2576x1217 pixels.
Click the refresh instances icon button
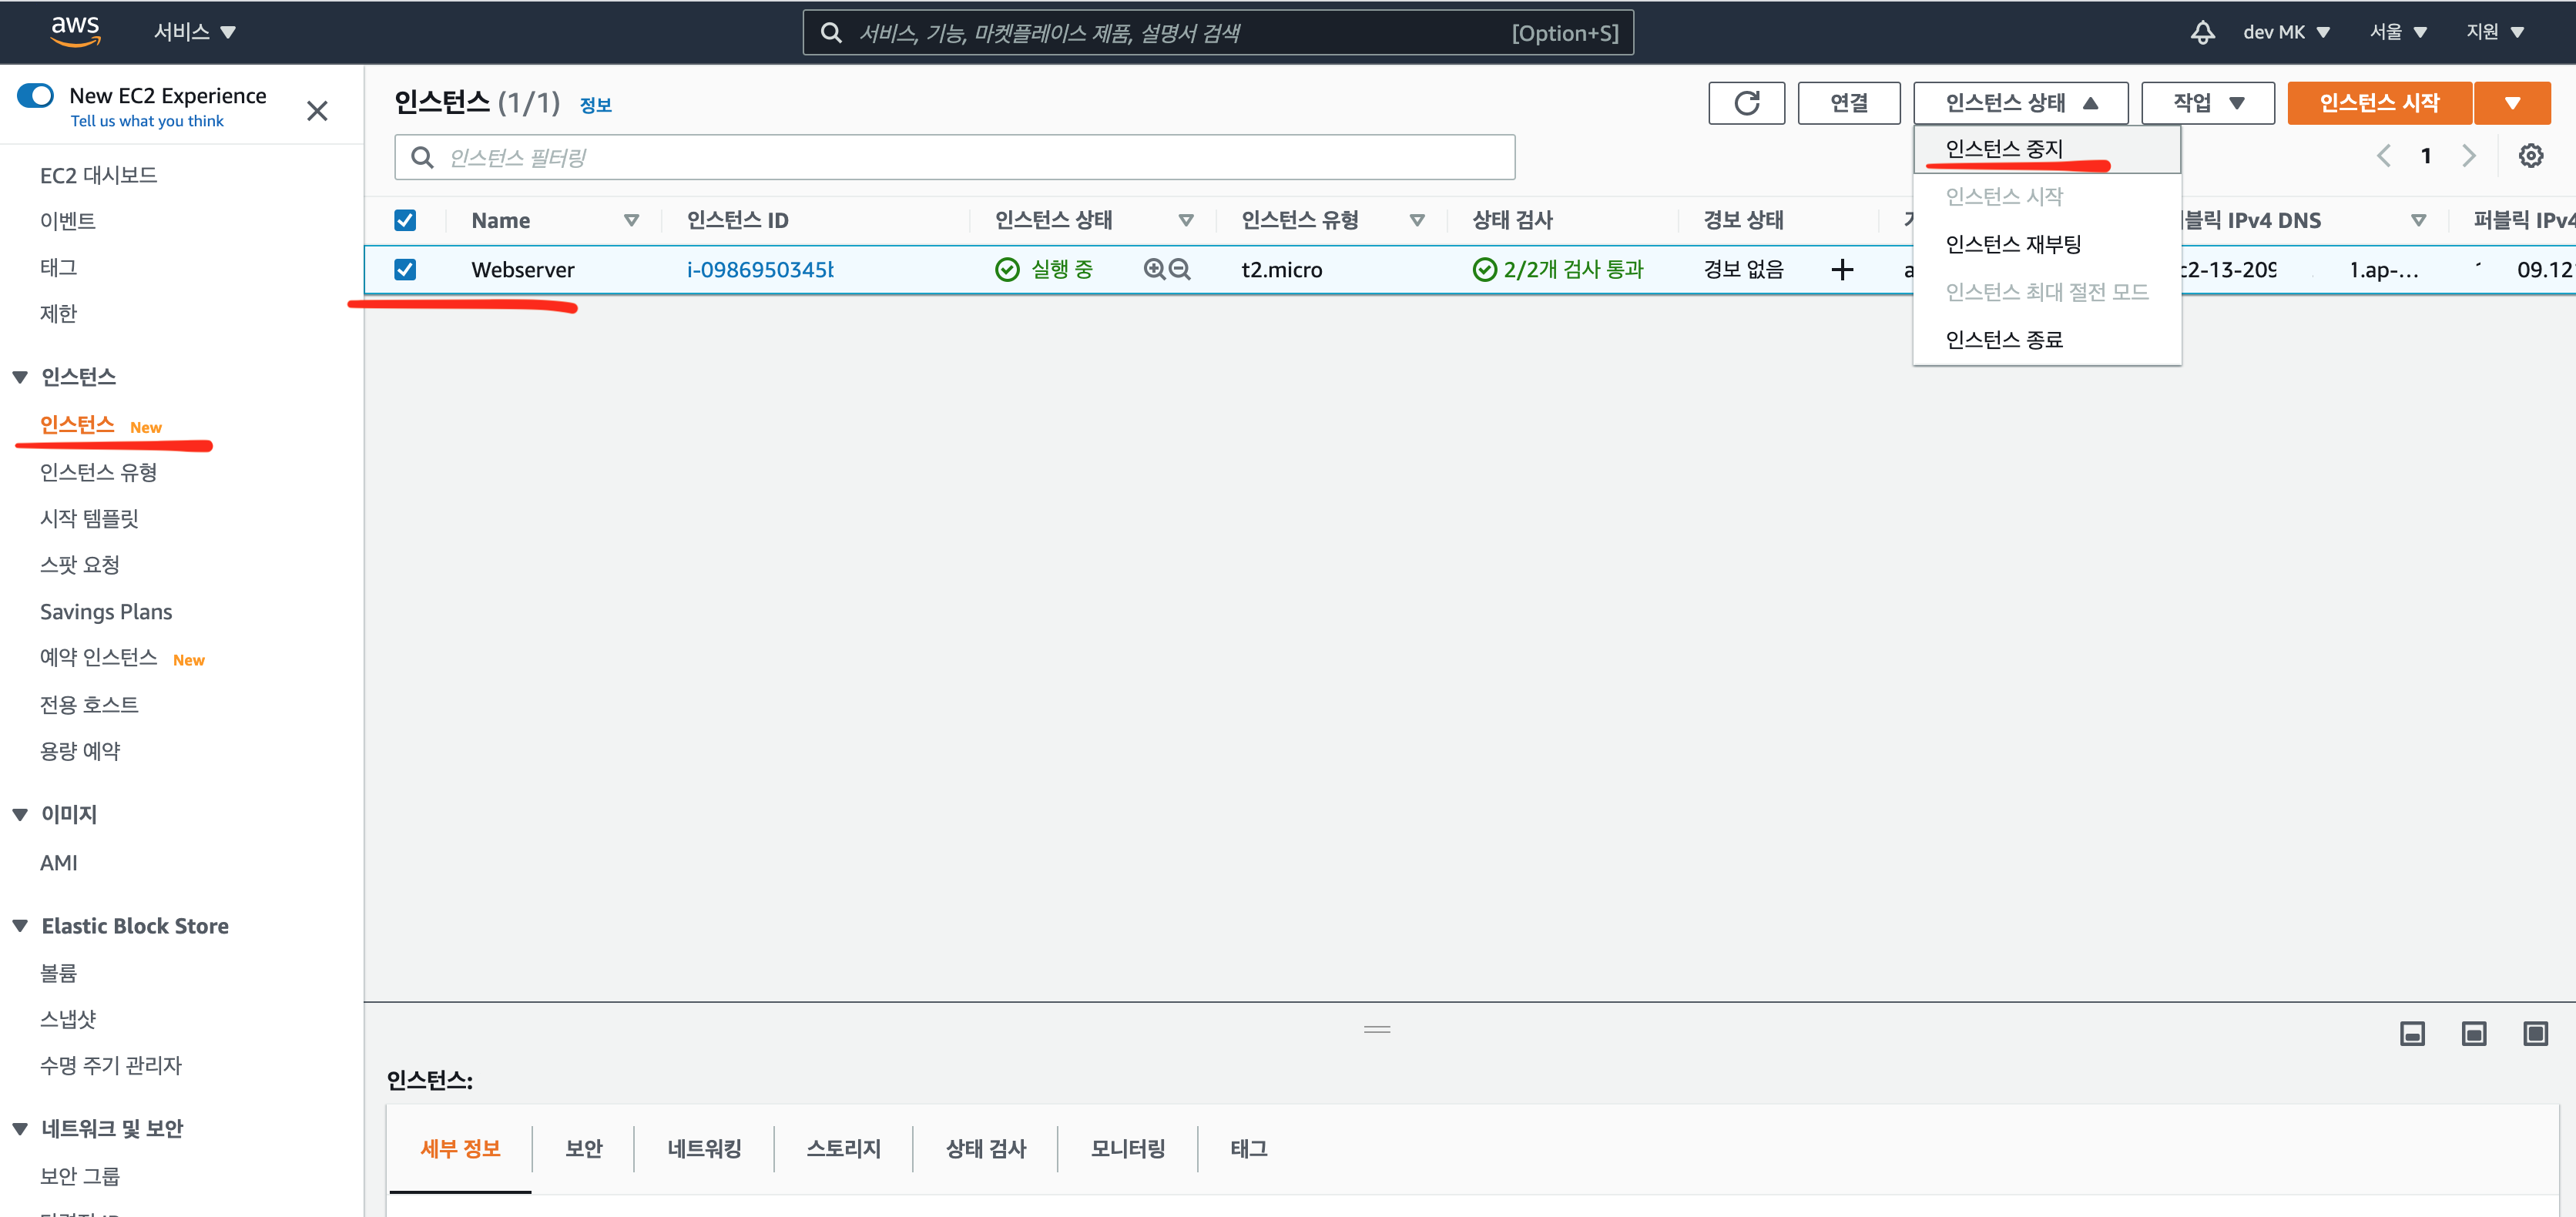pyautogui.click(x=1746, y=103)
